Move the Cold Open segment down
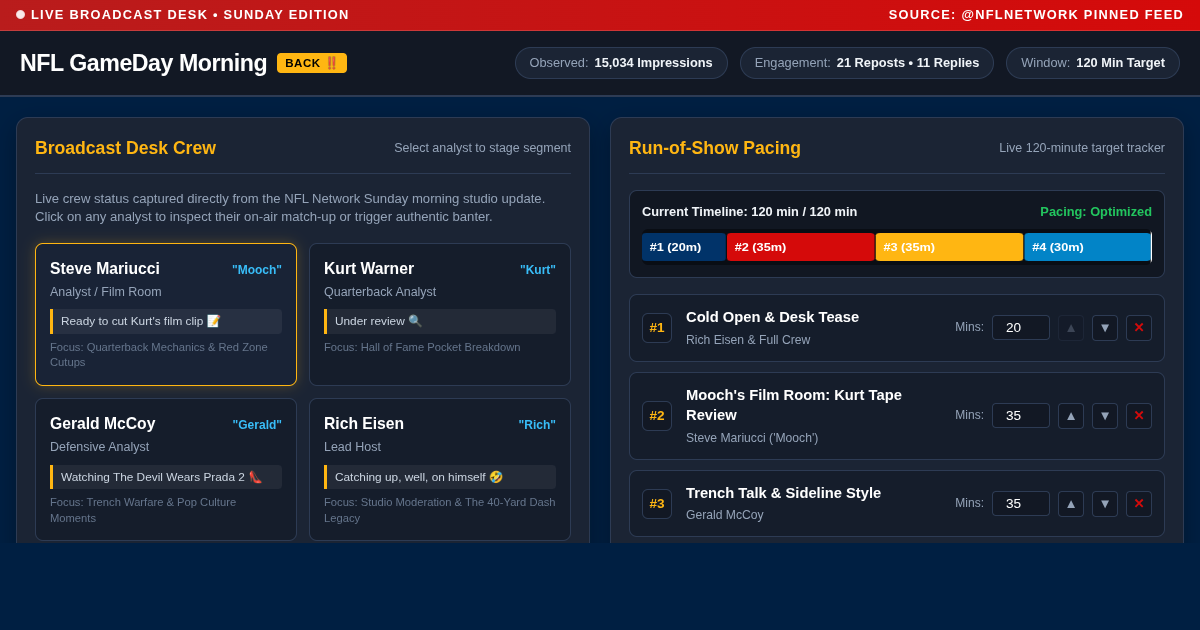 tap(1105, 328)
